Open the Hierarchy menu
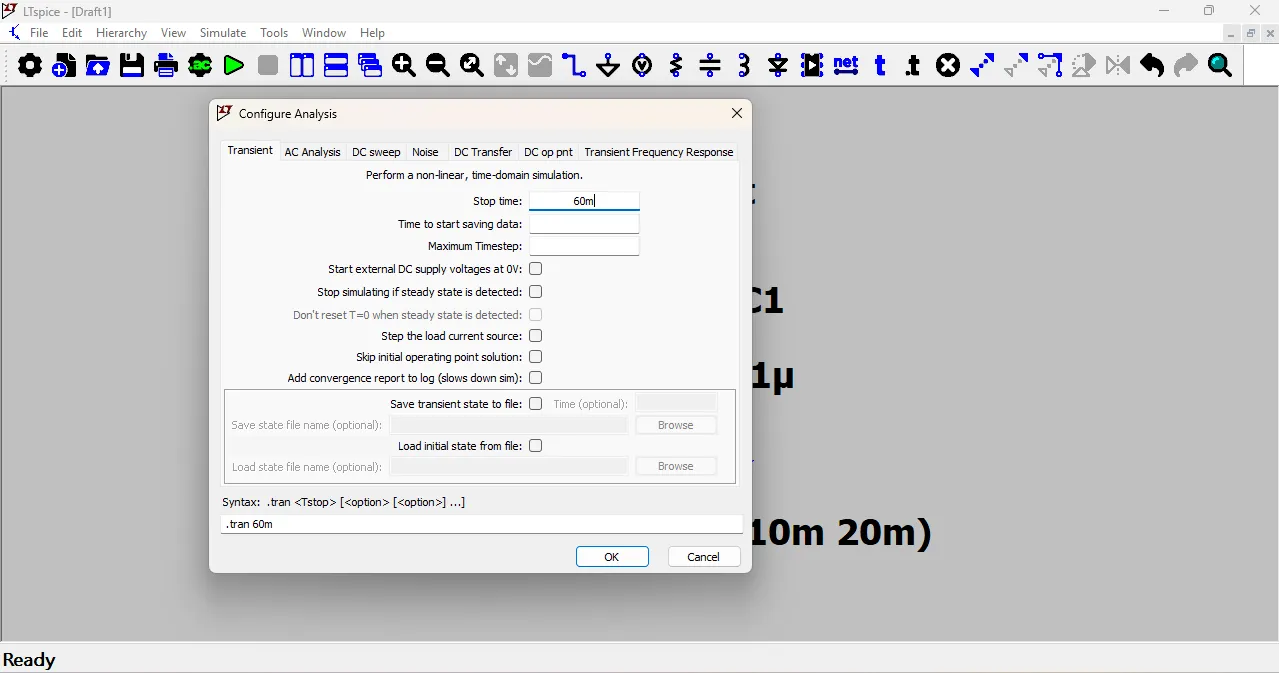Image resolution: width=1279 pixels, height=673 pixels. (122, 33)
